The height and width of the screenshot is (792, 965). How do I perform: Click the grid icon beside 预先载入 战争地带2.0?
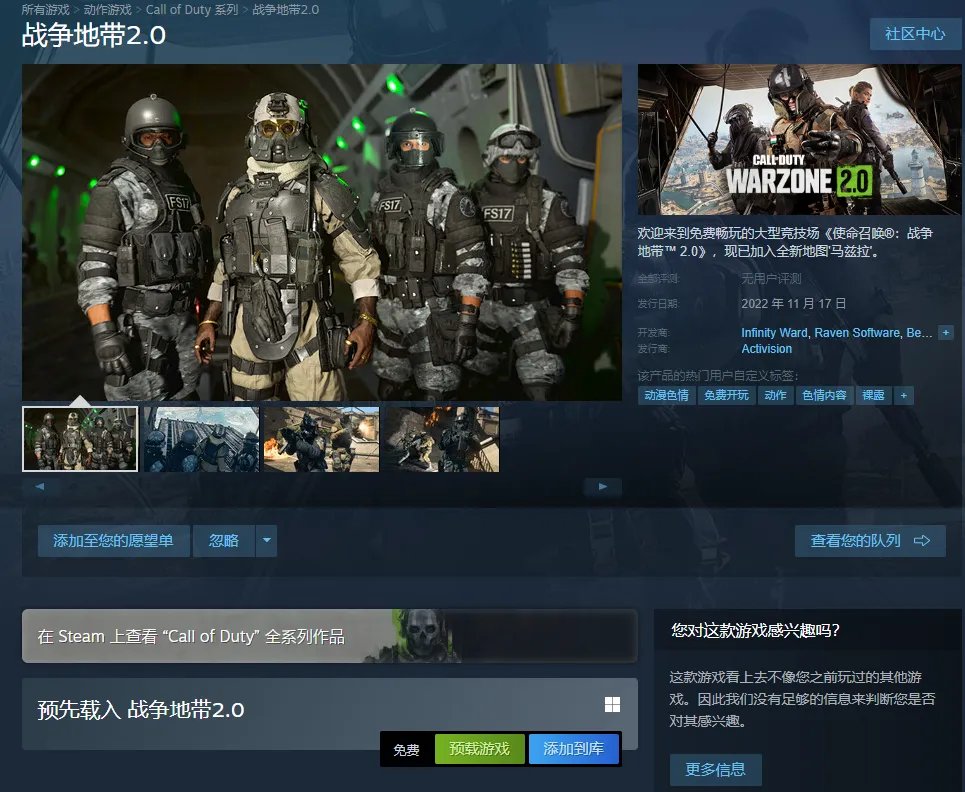point(612,705)
